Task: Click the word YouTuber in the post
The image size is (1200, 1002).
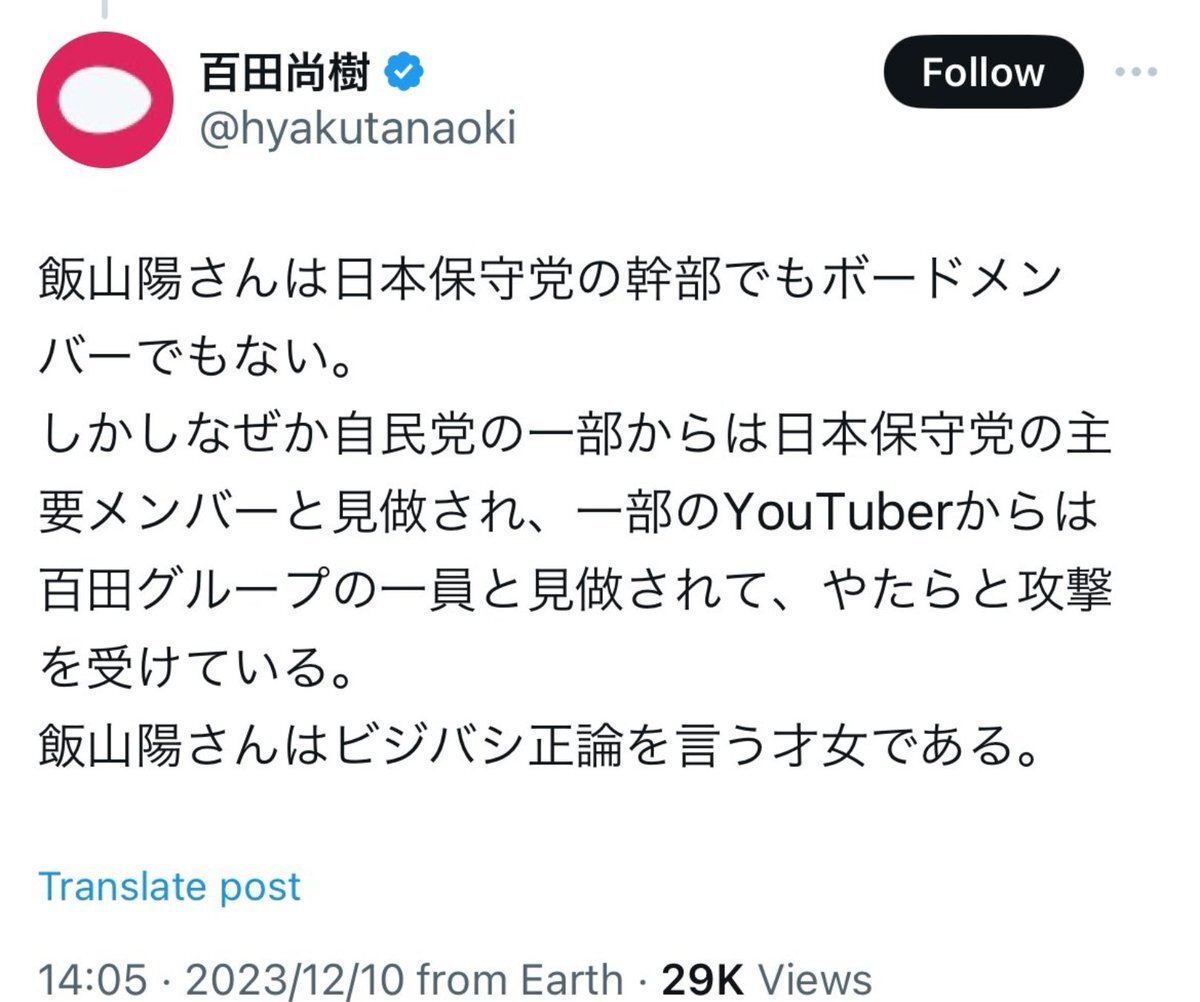Action: [x=834, y=514]
